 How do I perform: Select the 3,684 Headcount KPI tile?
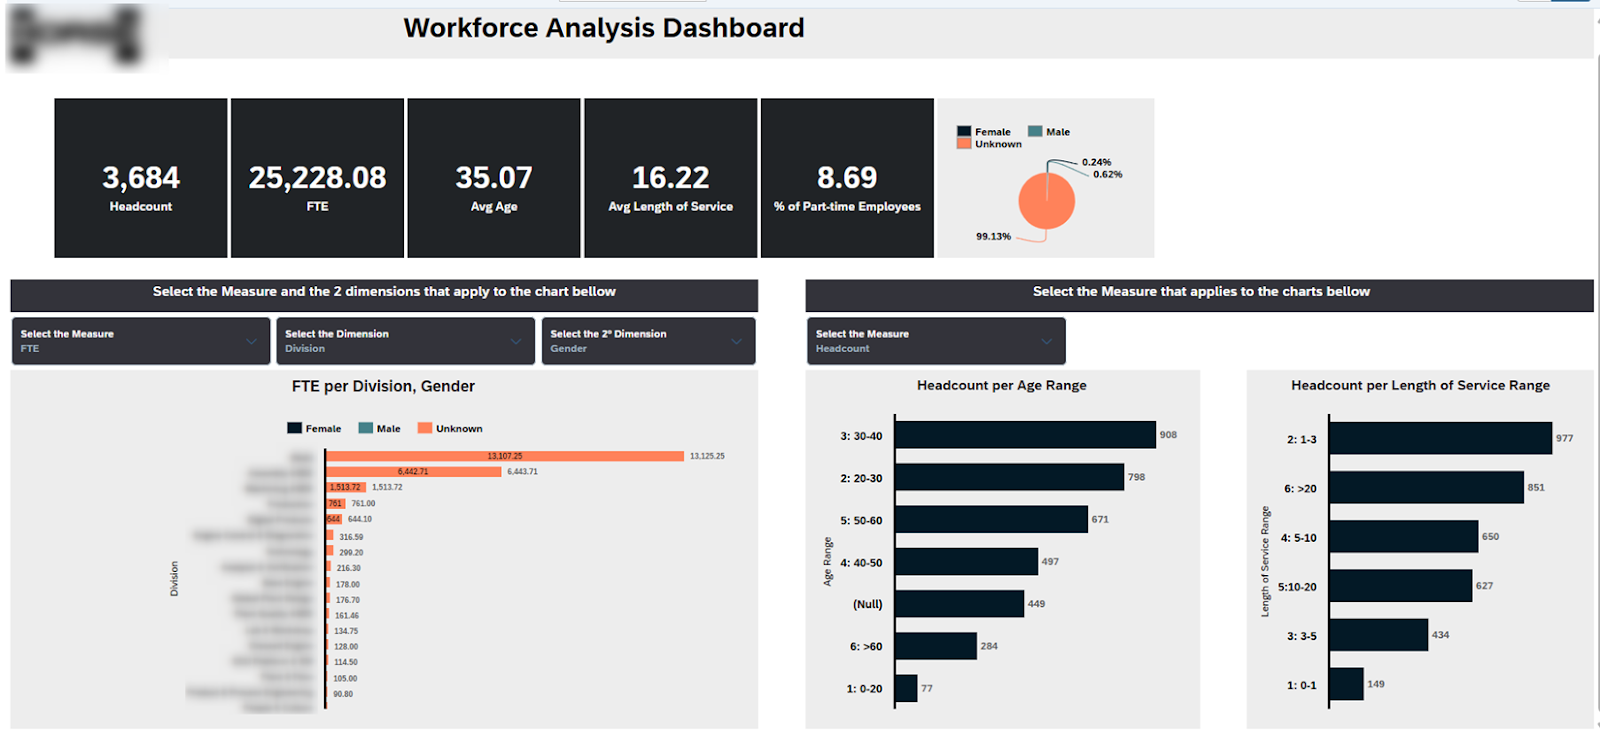pos(141,178)
